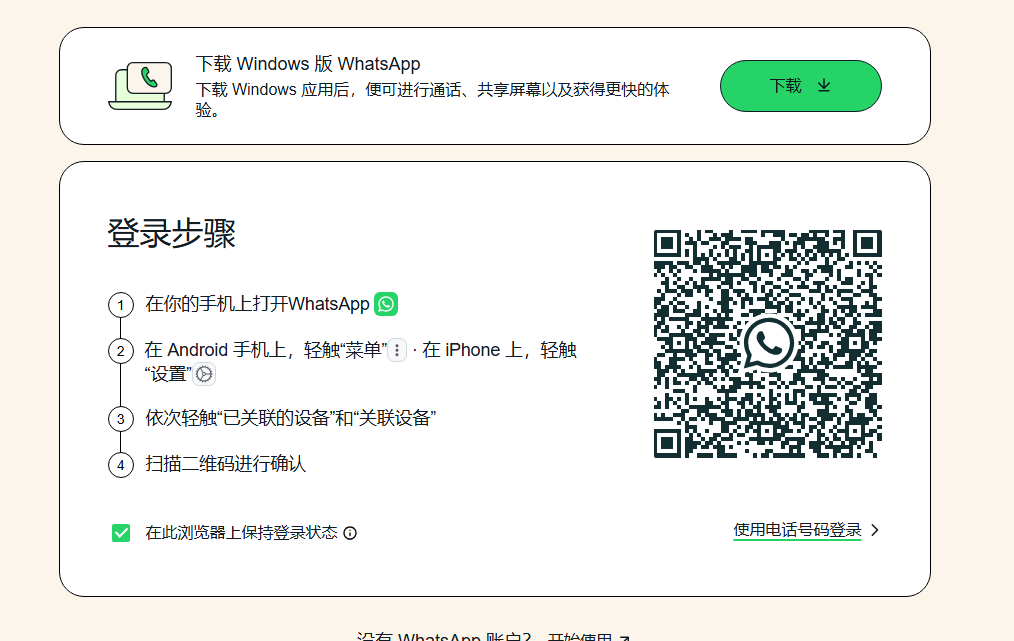Image resolution: width=1014 pixels, height=641 pixels.
Task: Click the 在此浏览器上保持登录状态 label text
Action: 241,533
